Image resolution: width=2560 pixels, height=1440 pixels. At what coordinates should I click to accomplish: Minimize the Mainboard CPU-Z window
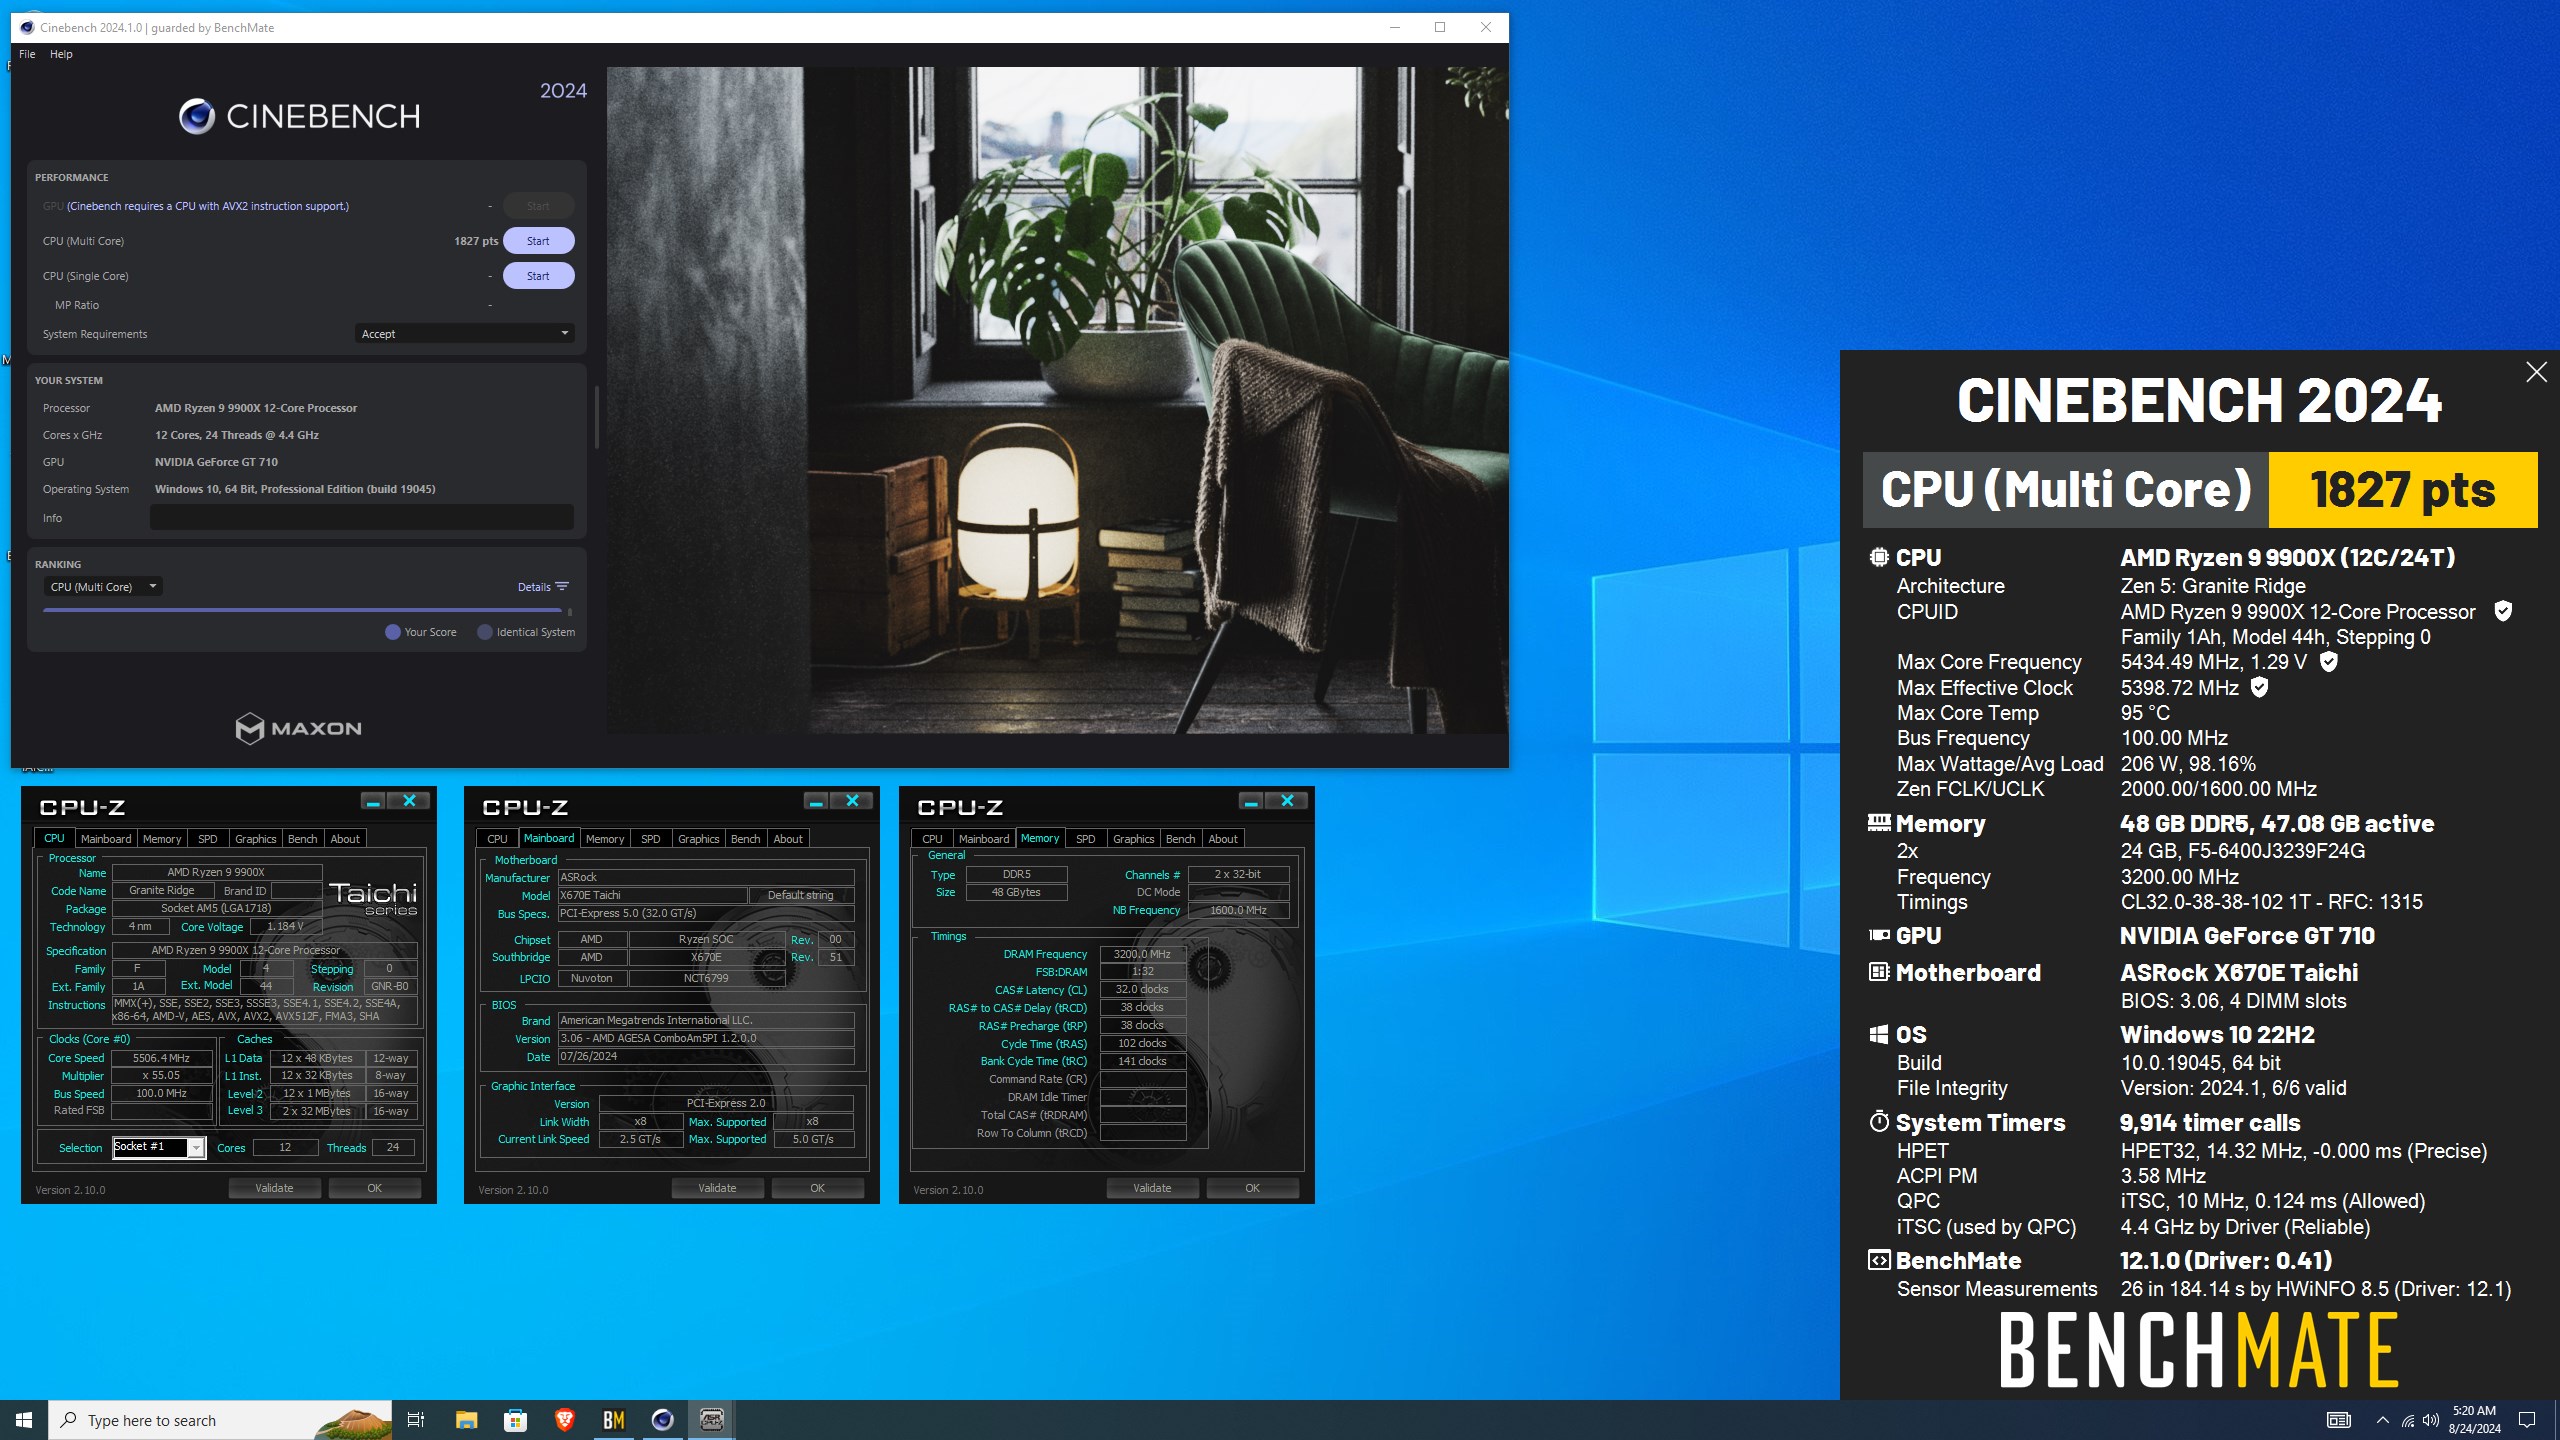816,801
